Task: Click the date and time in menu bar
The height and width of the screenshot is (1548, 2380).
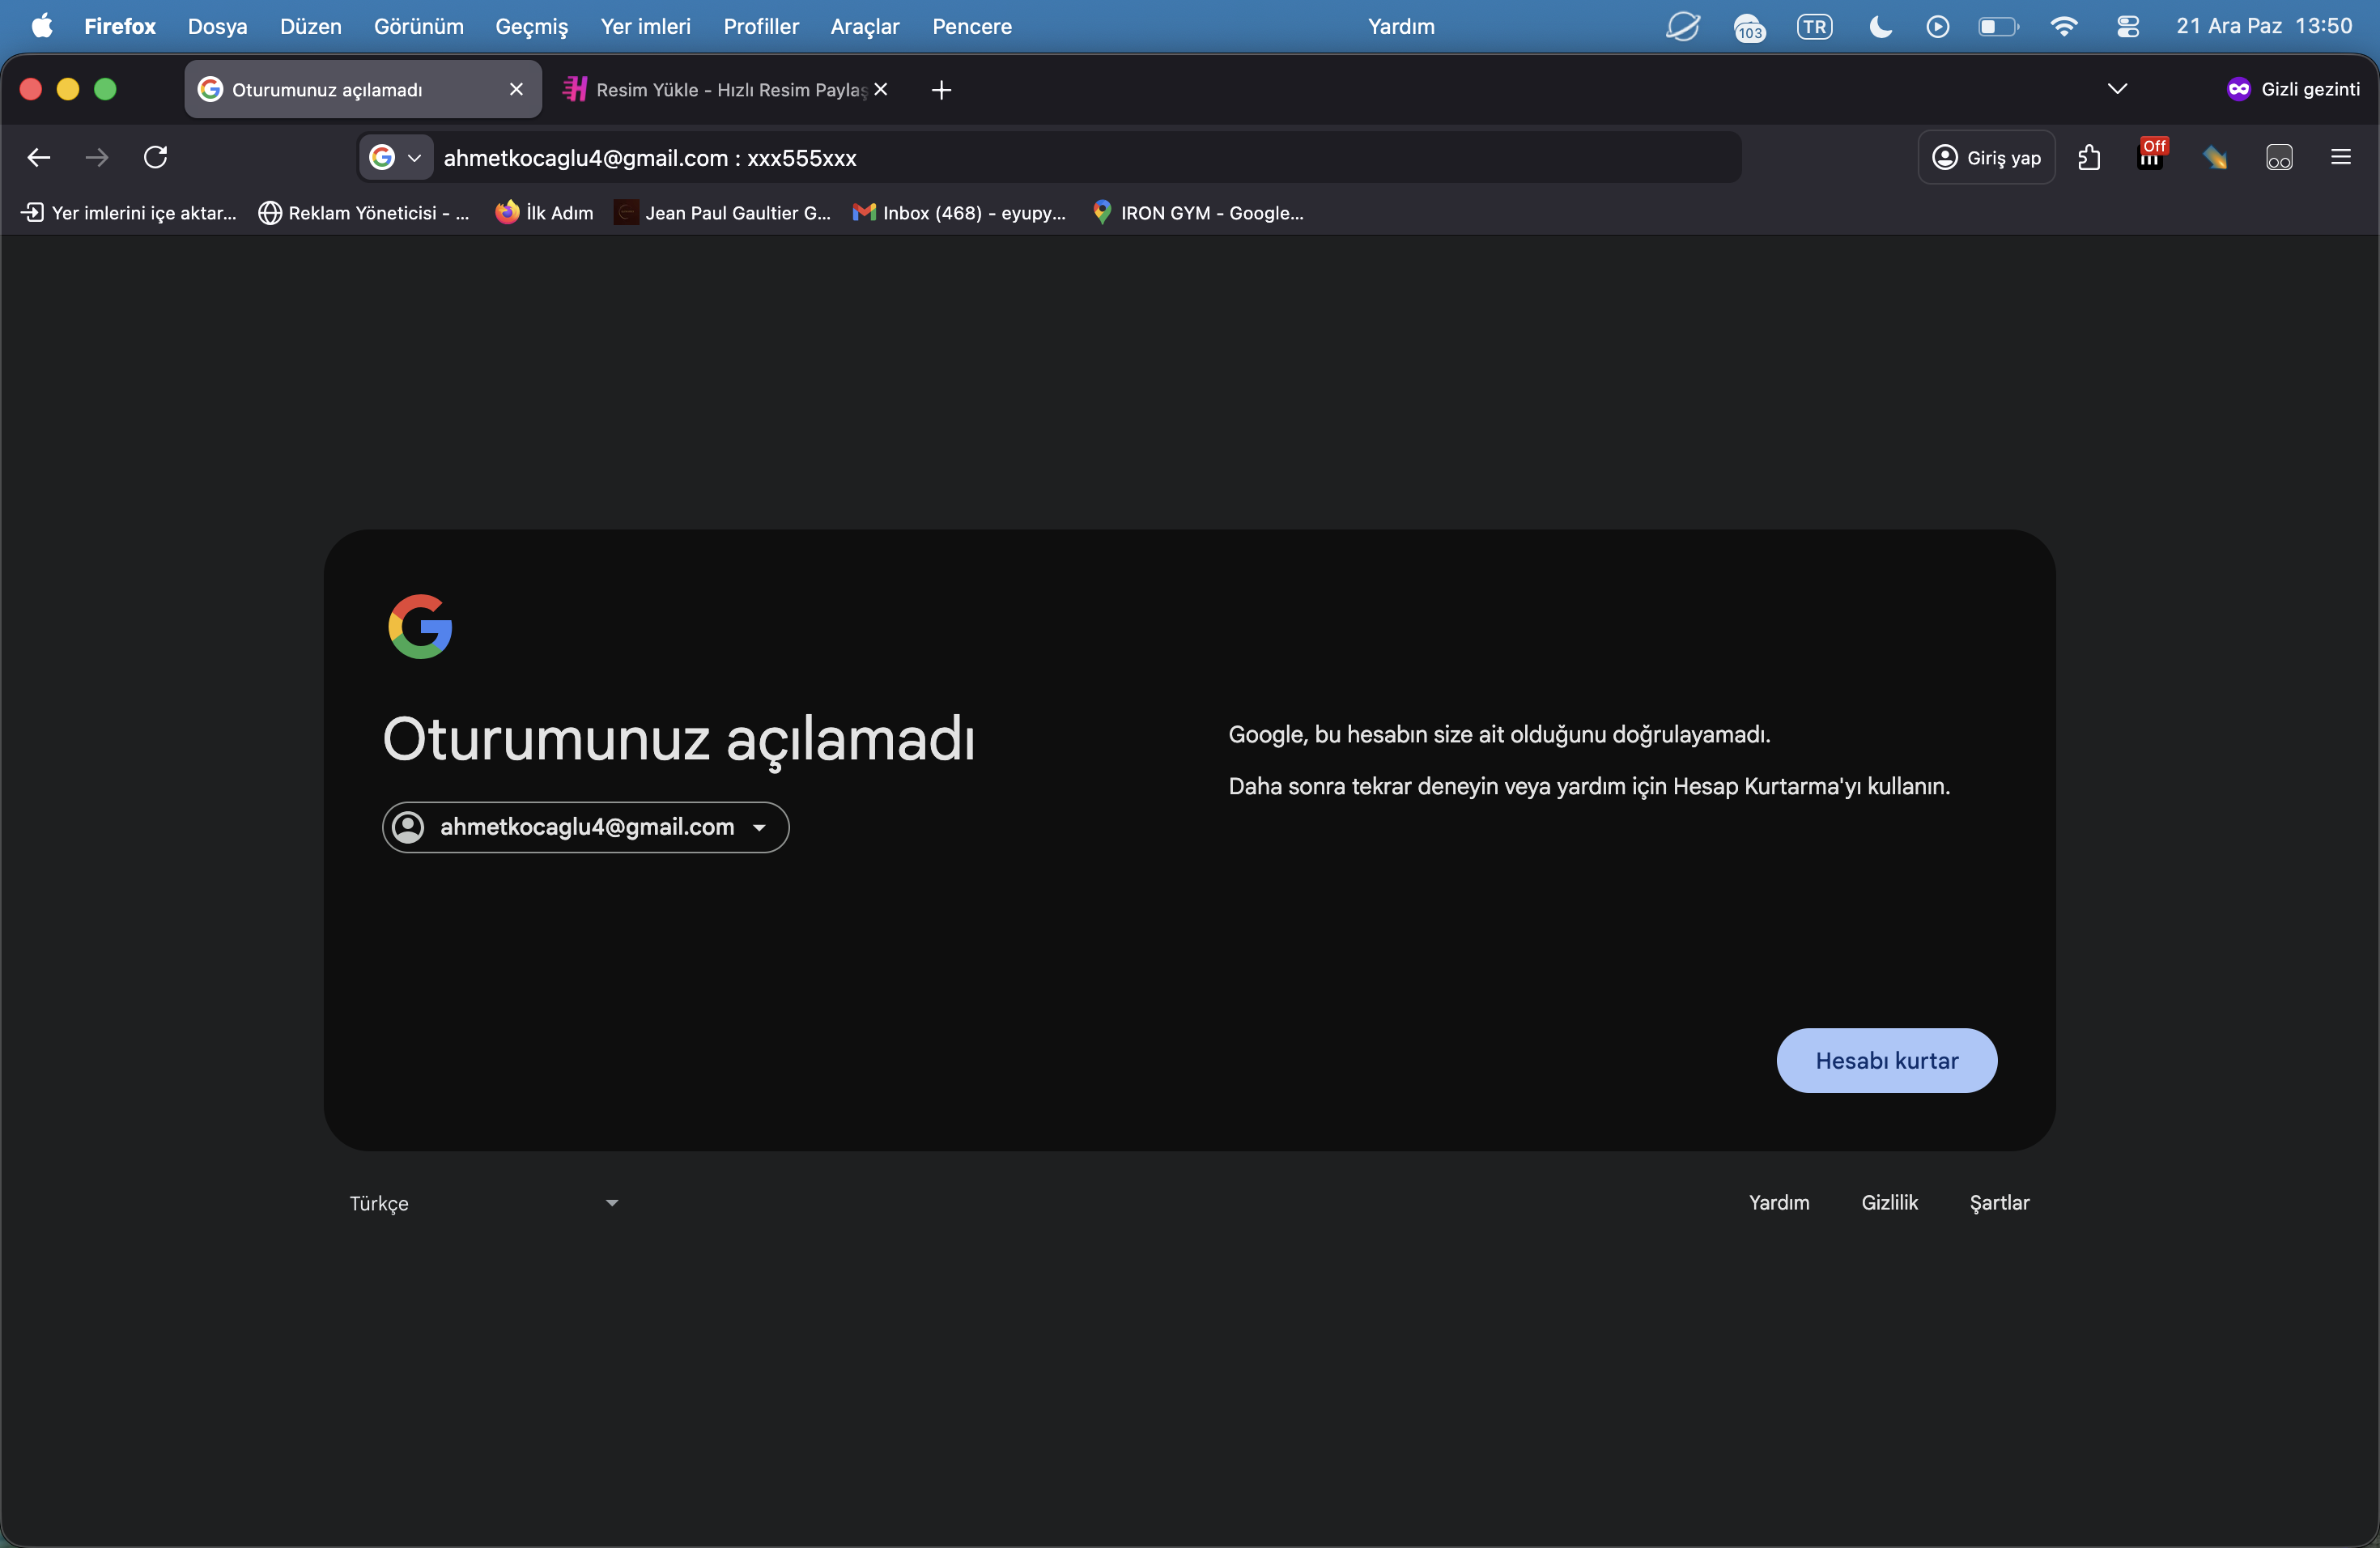Action: tap(2264, 26)
